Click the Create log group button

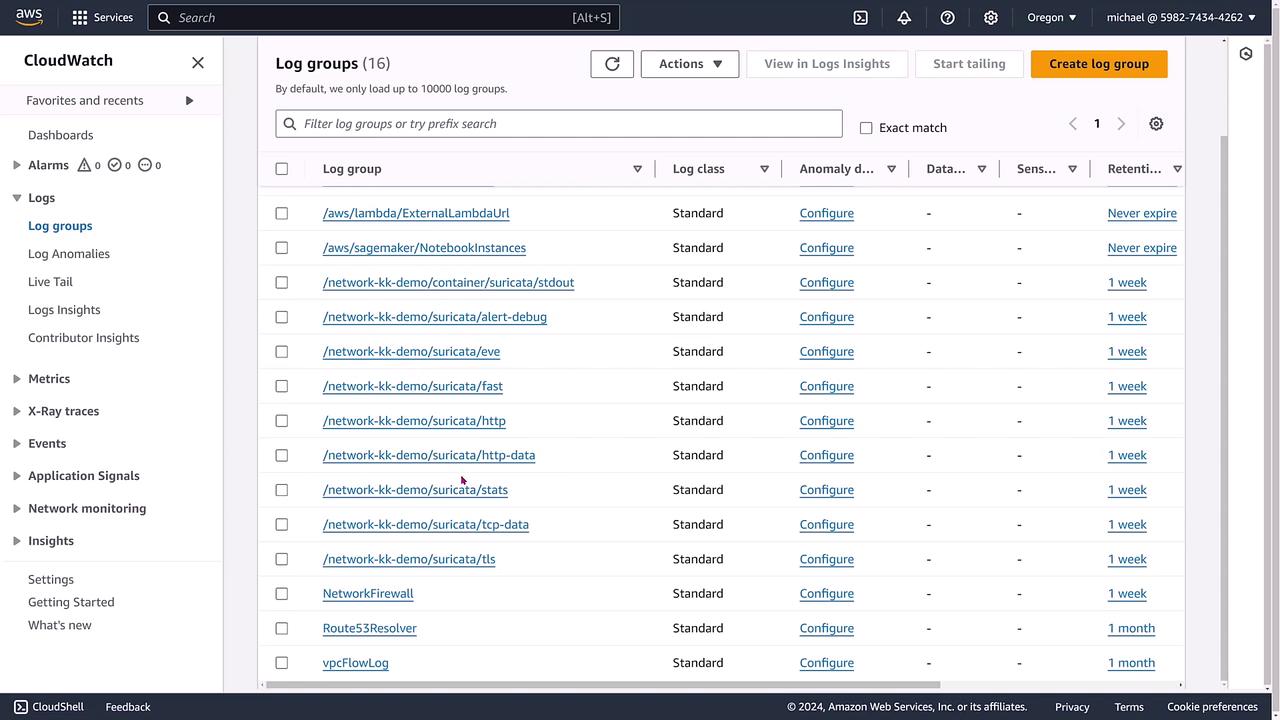[1098, 64]
